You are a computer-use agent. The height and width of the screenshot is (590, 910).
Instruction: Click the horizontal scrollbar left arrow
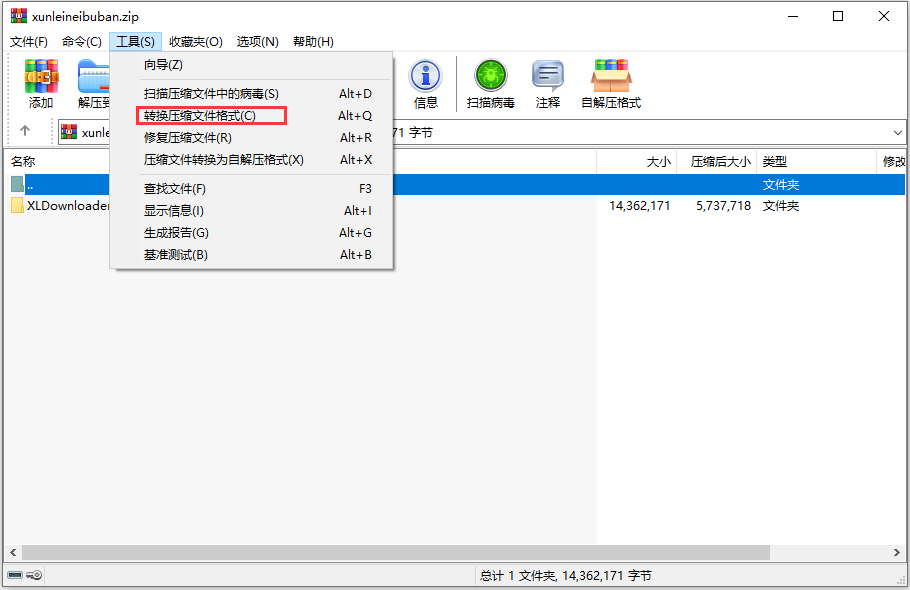tap(13, 552)
